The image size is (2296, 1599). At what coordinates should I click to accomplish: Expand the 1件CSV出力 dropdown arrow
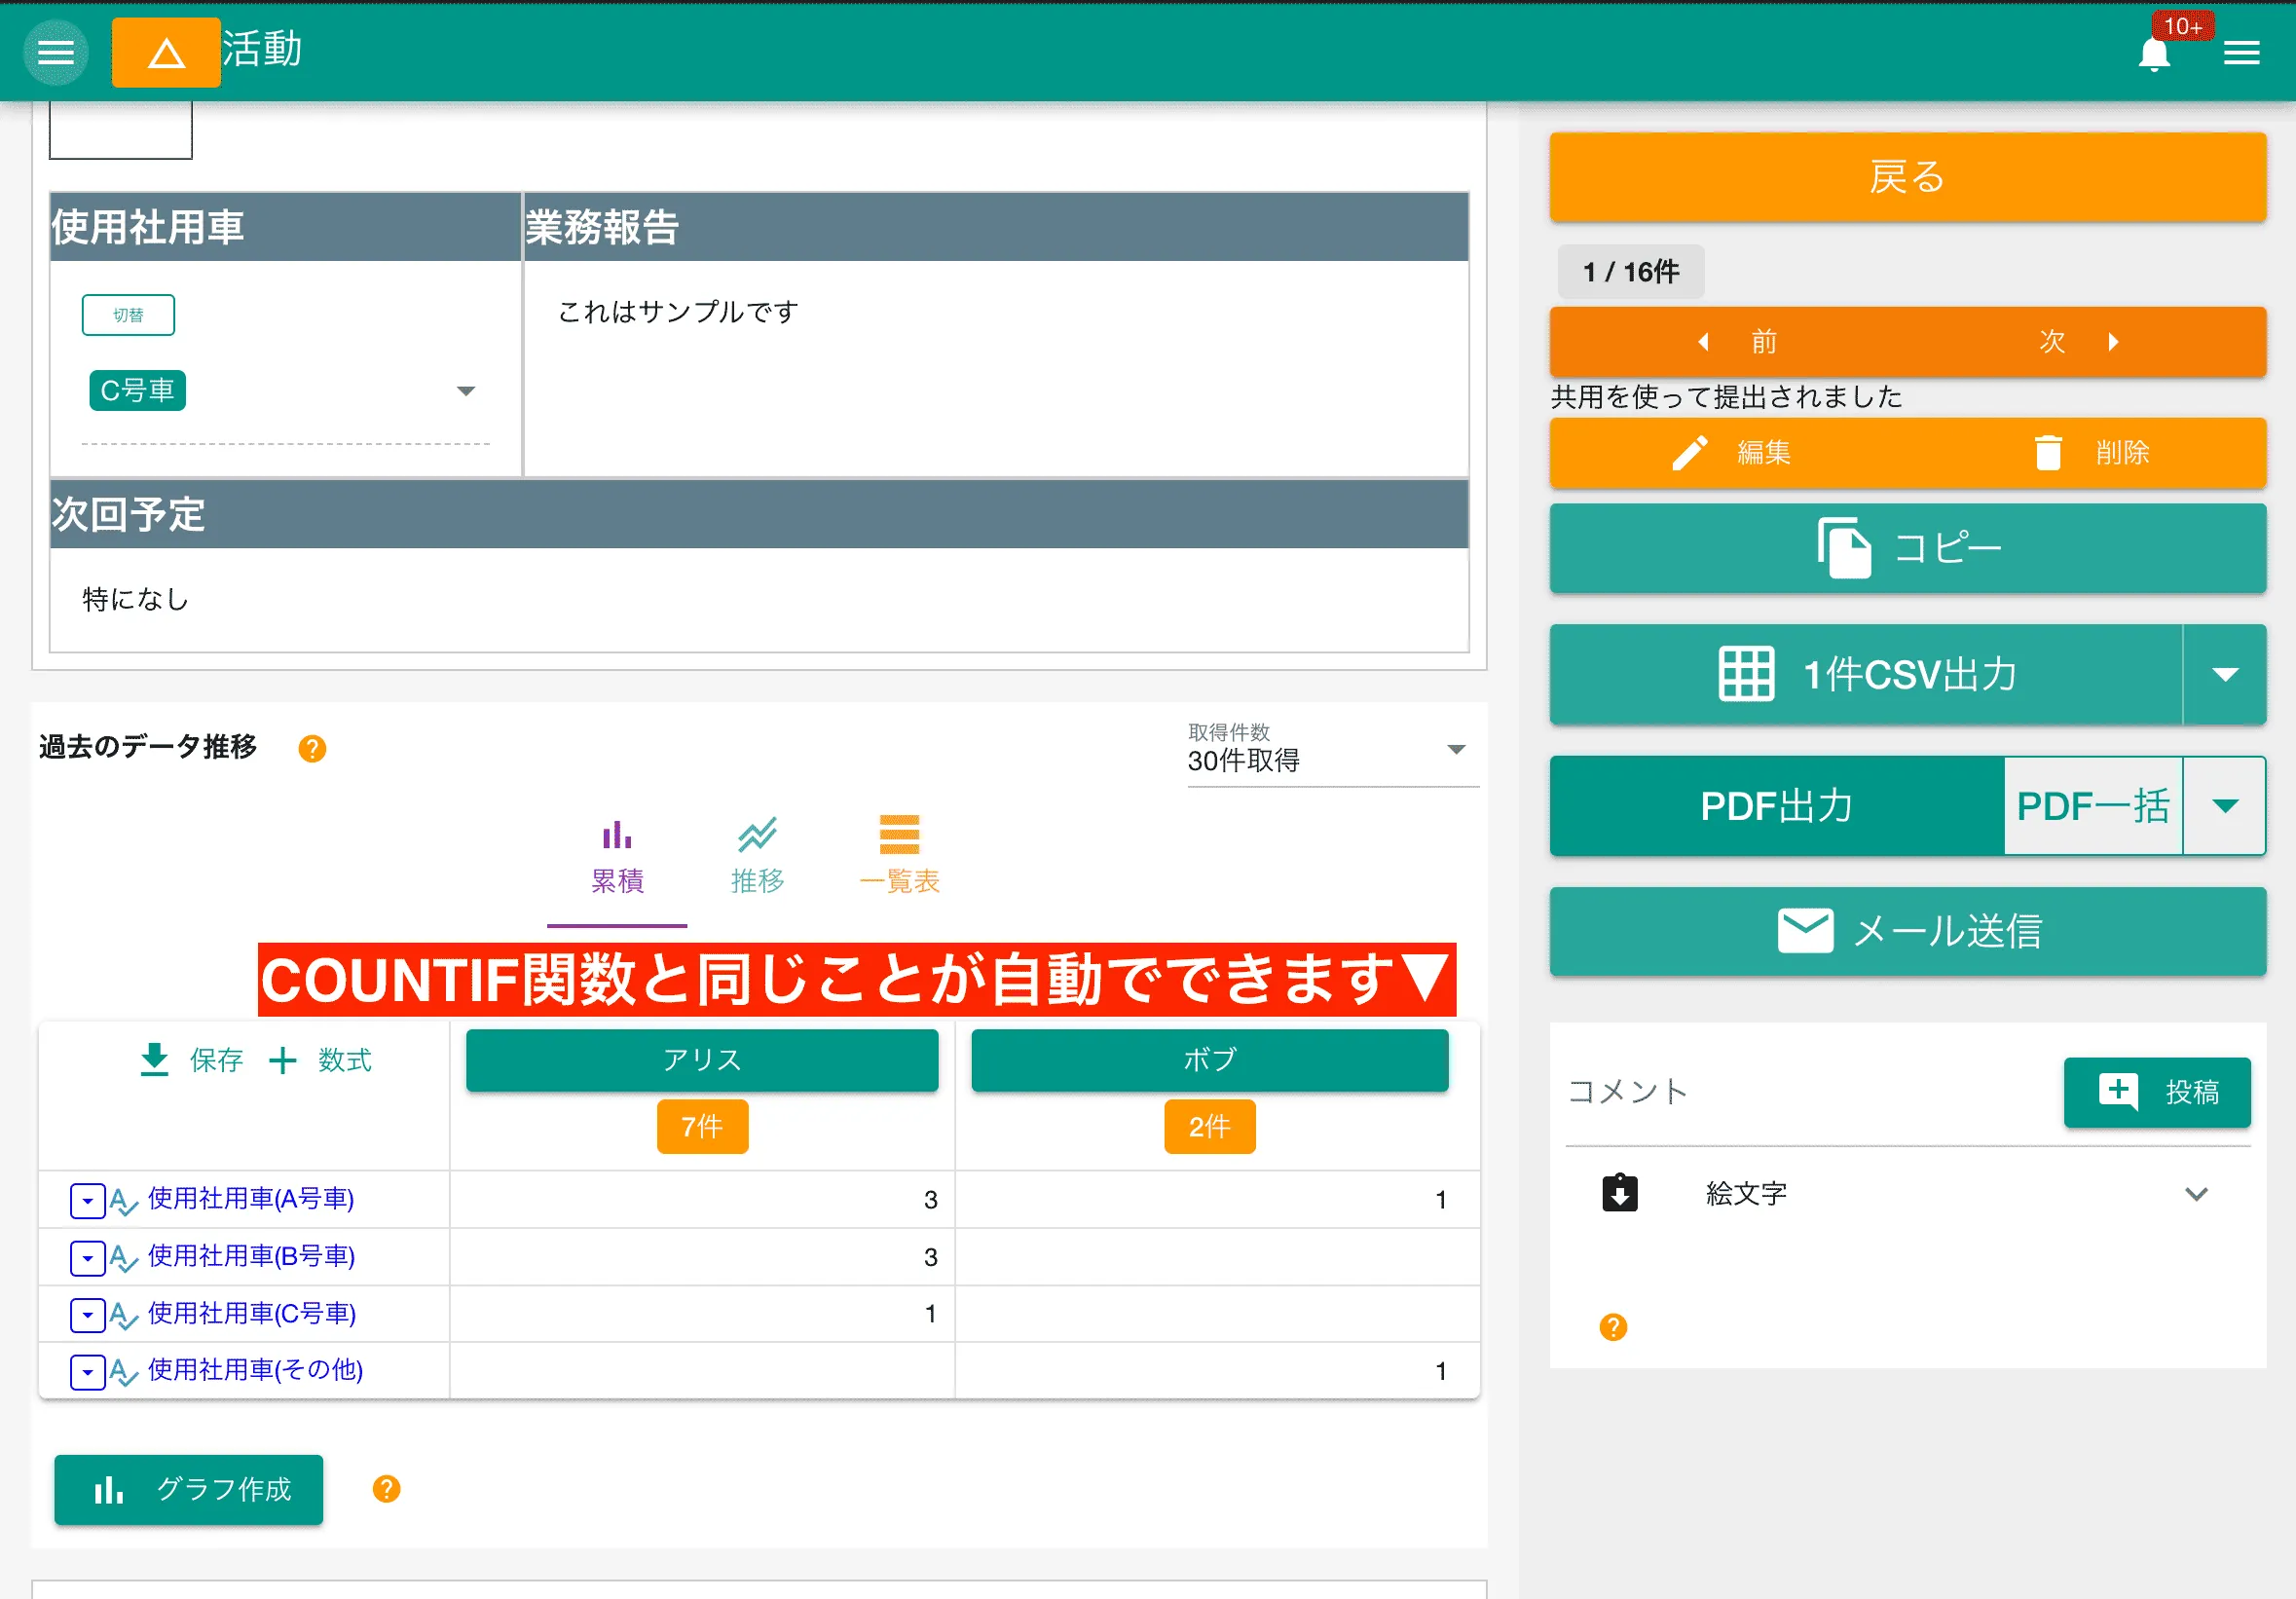pos(2225,674)
